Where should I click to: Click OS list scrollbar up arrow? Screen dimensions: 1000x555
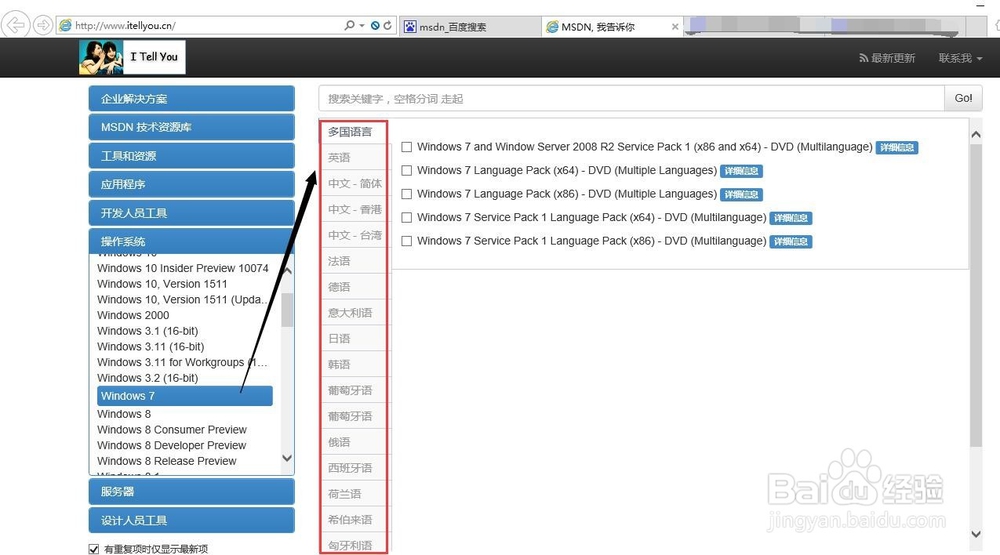(287, 271)
